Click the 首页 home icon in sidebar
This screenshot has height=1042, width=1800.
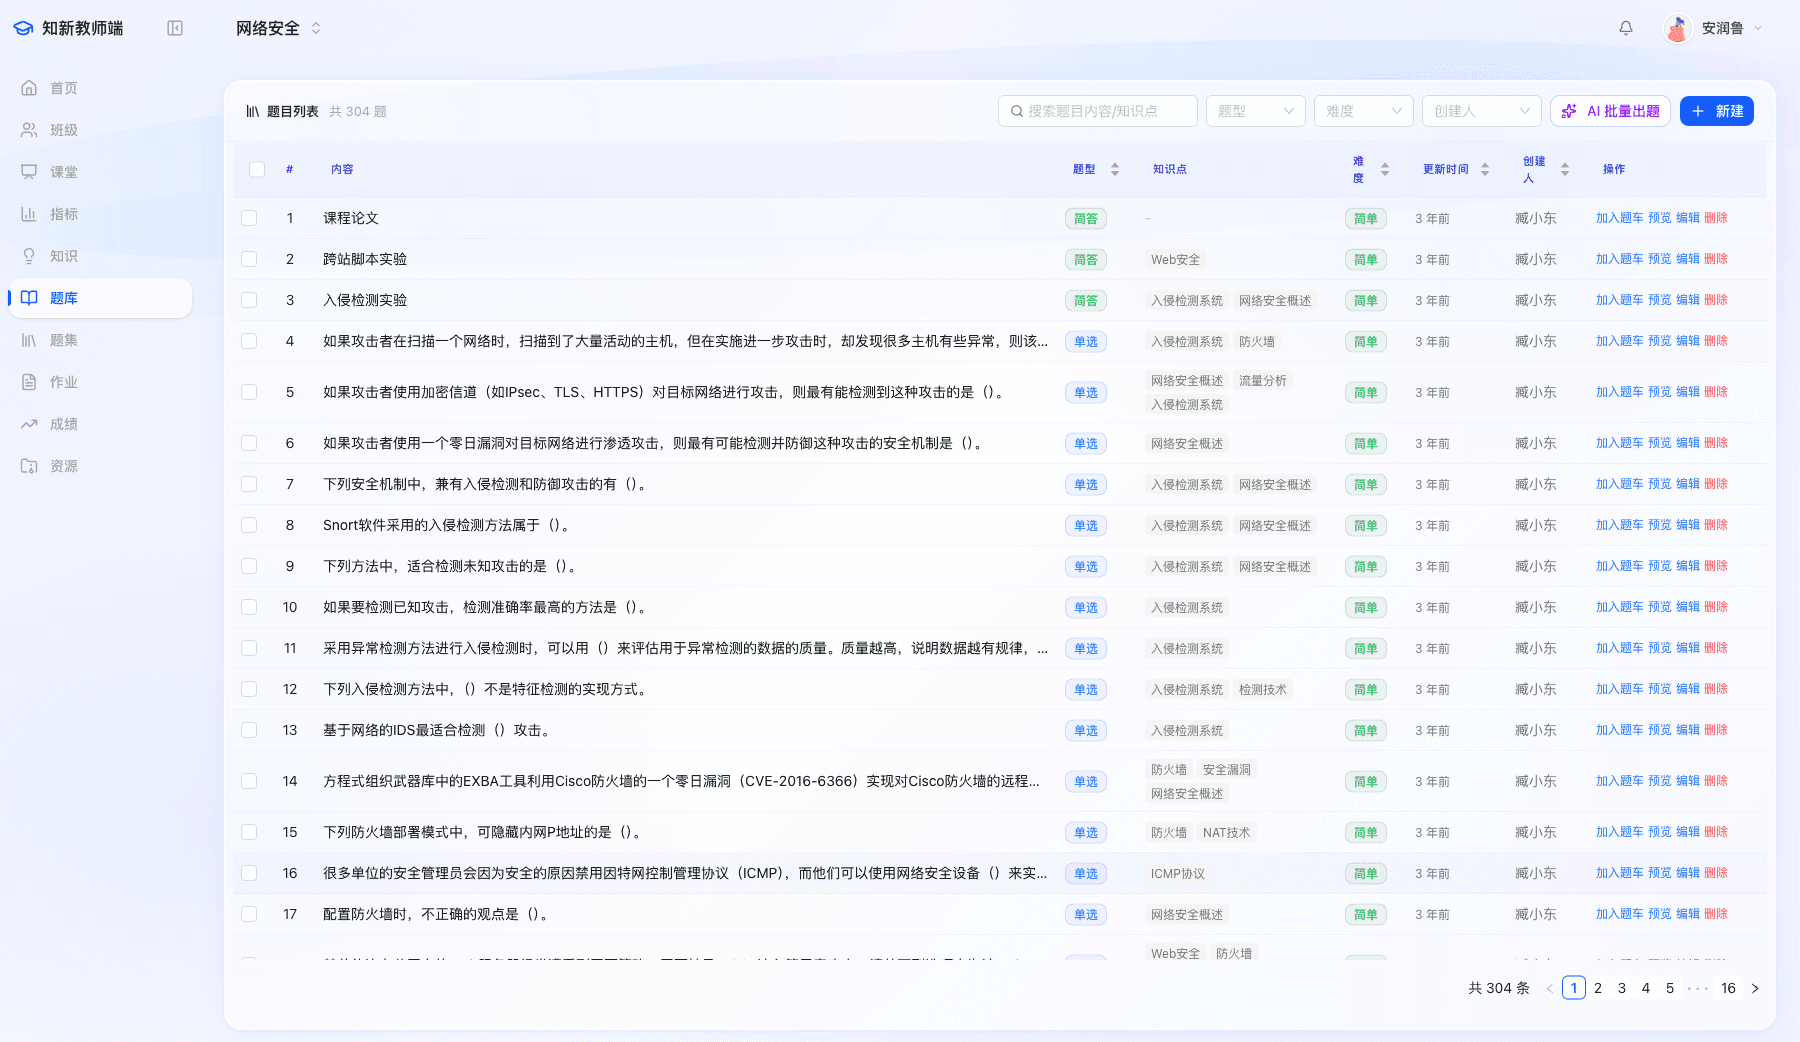29,88
